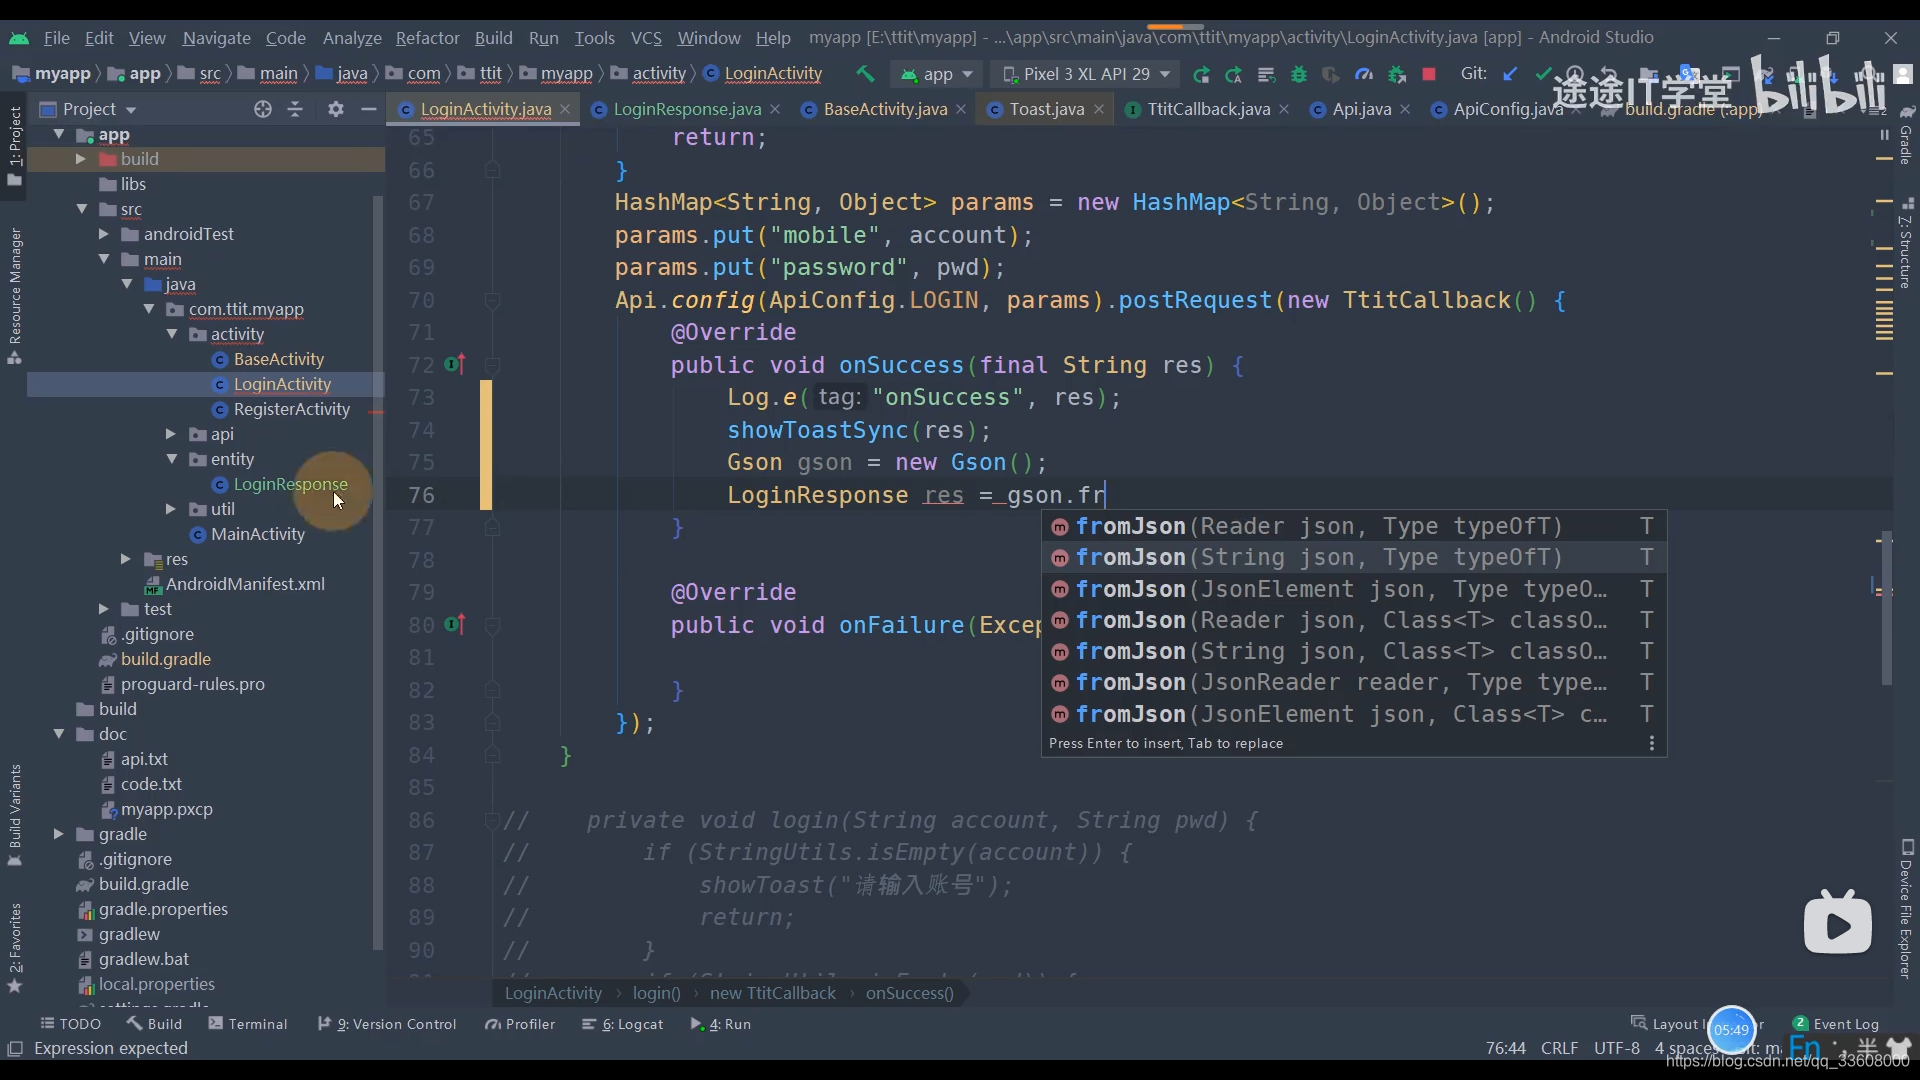The width and height of the screenshot is (1920, 1080).
Task: Click the Debug app bug icon
Action: pyautogui.click(x=1299, y=74)
